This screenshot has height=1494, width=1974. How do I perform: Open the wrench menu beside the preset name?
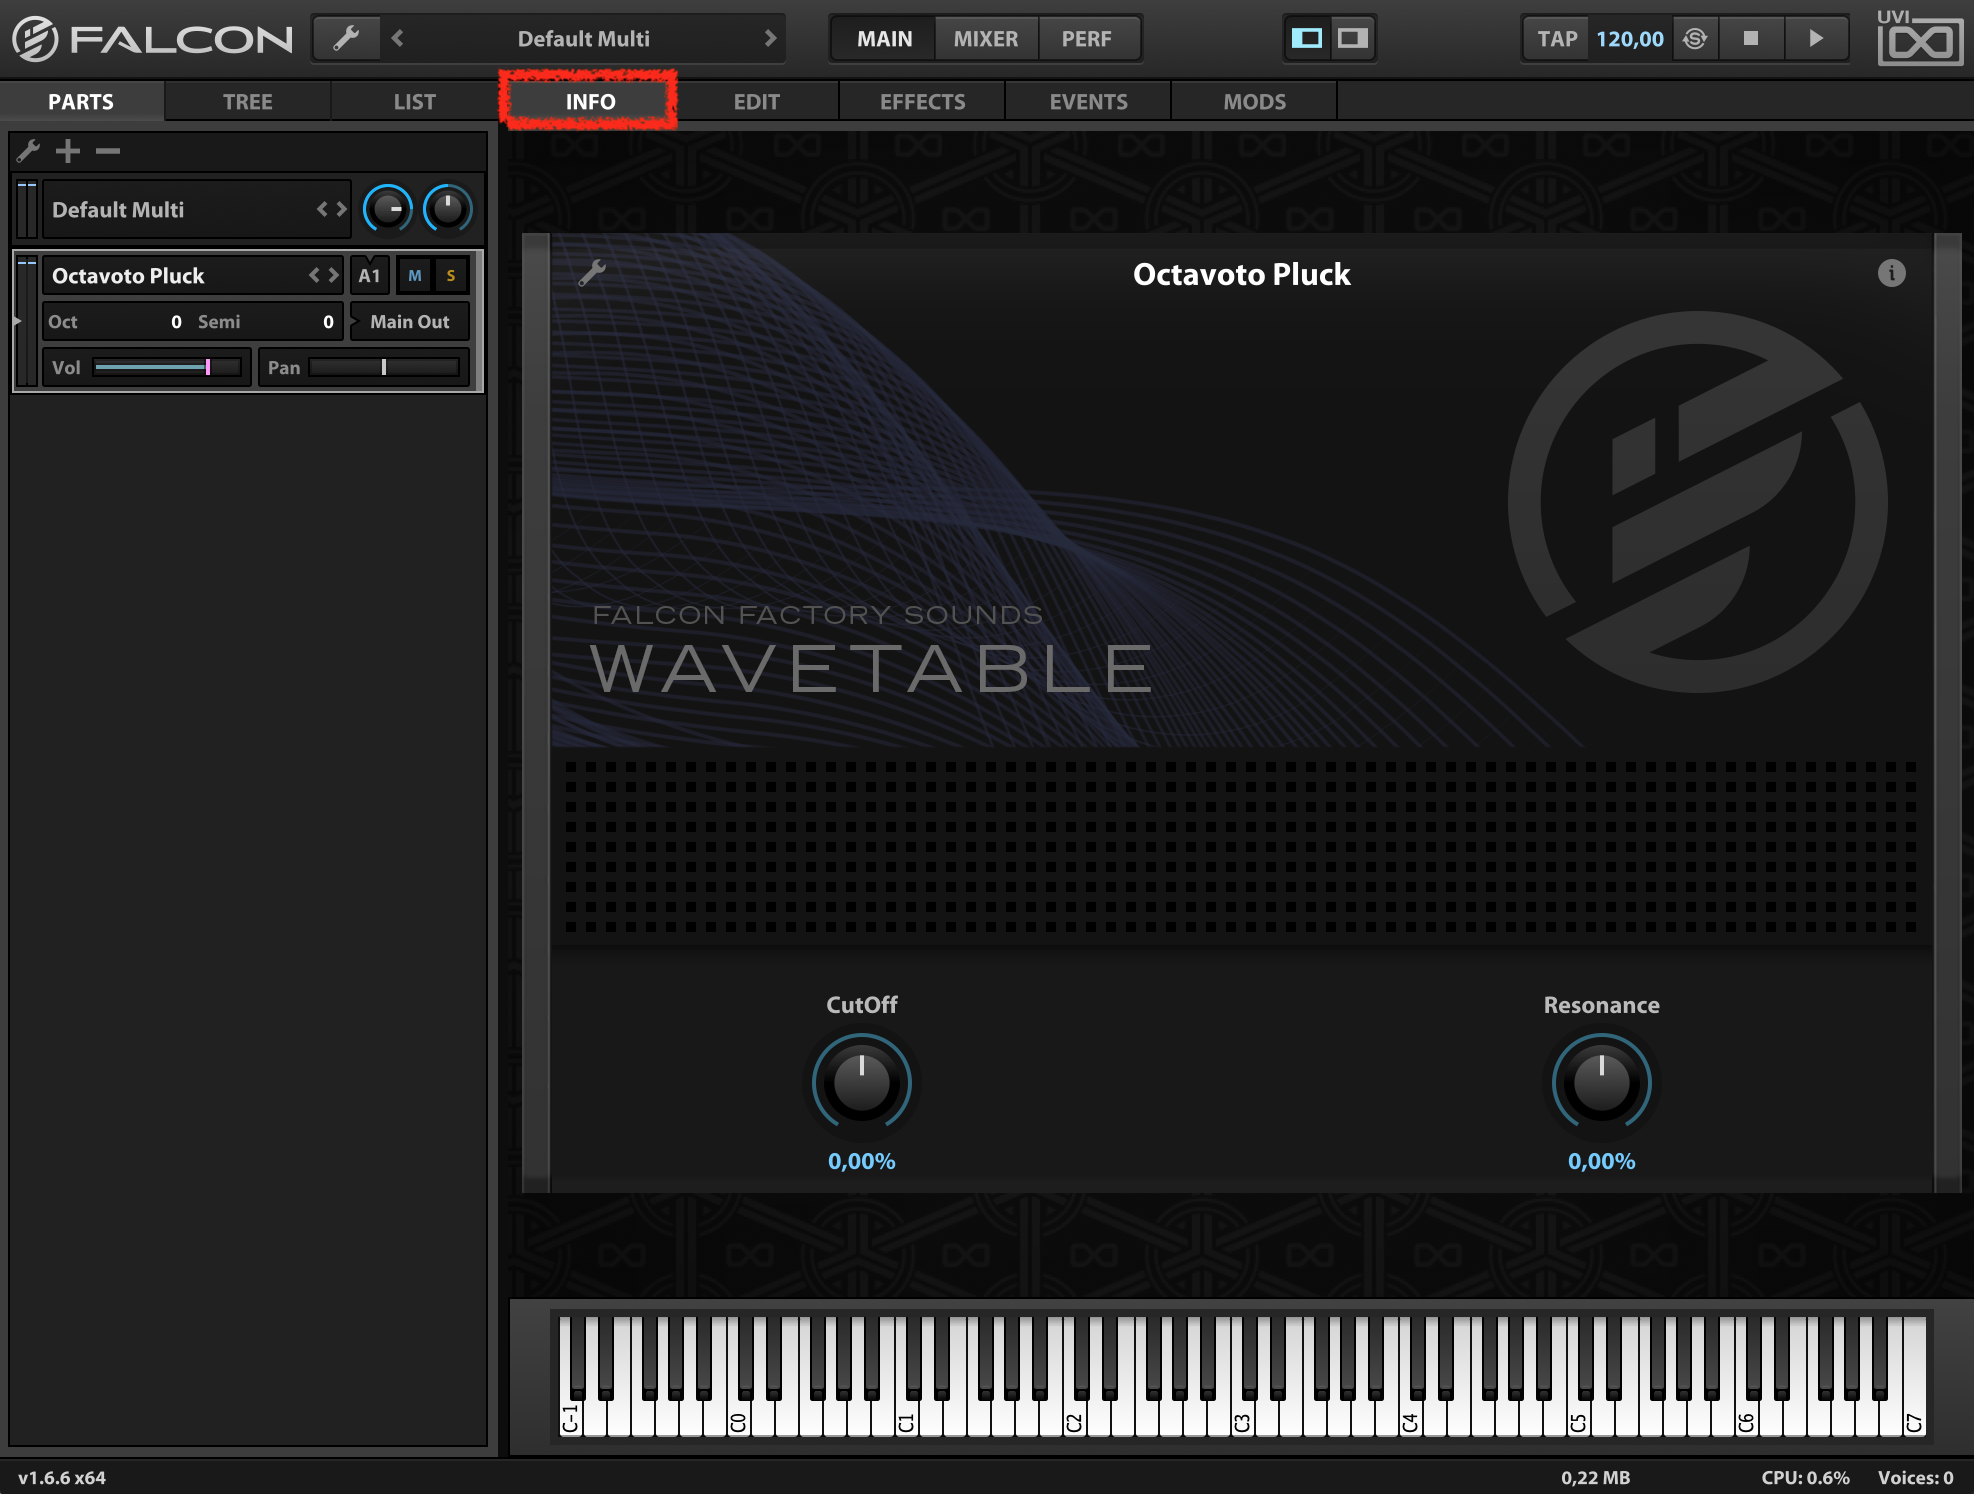[346, 39]
